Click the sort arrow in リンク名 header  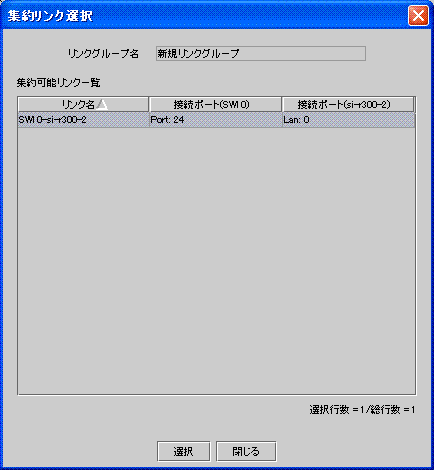102,105
